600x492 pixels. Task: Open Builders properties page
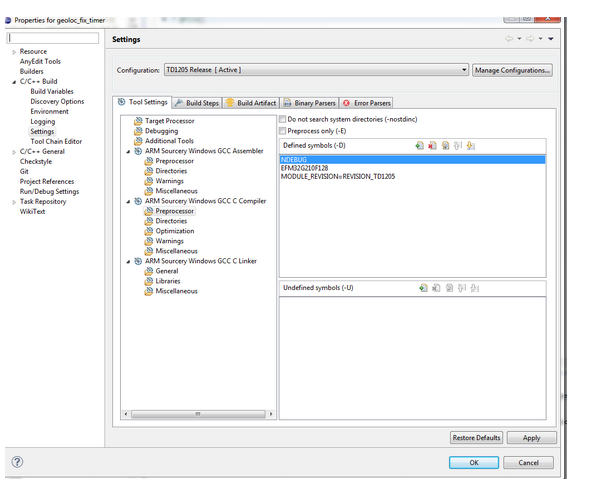click(x=32, y=72)
